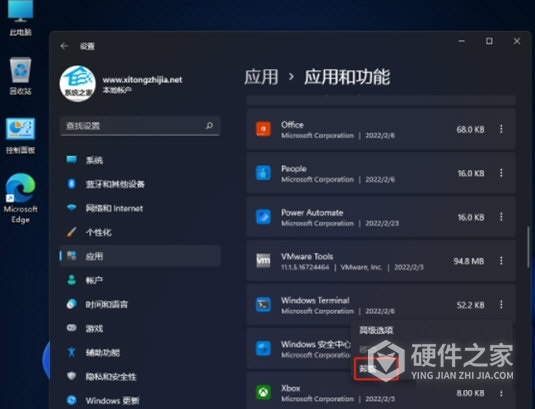The height and width of the screenshot is (409, 535).
Task: Open 蓝牙和其他设备 settings category
Action: [140, 184]
